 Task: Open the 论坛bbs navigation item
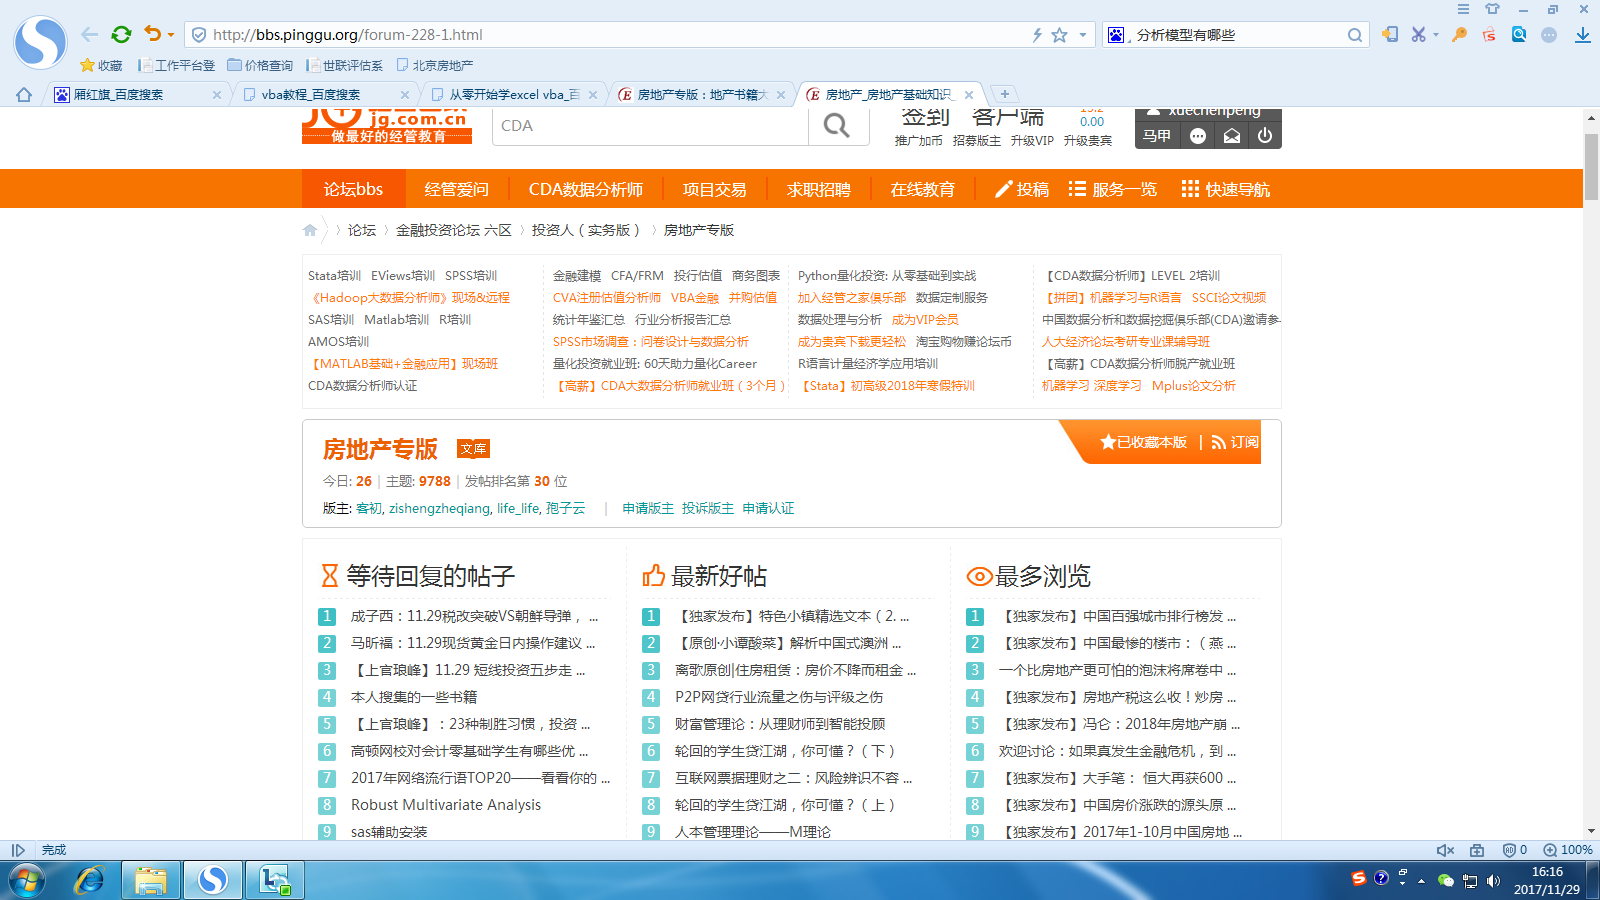353,189
